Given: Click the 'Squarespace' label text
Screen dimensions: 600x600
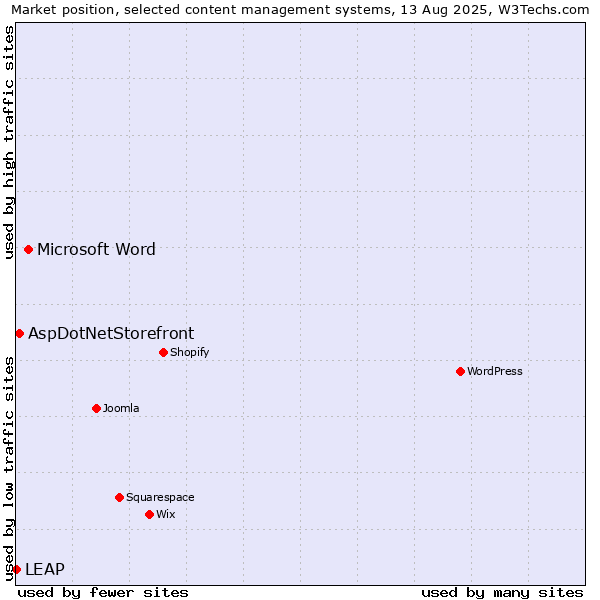Looking at the screenshot, I should pyautogui.click(x=160, y=497).
